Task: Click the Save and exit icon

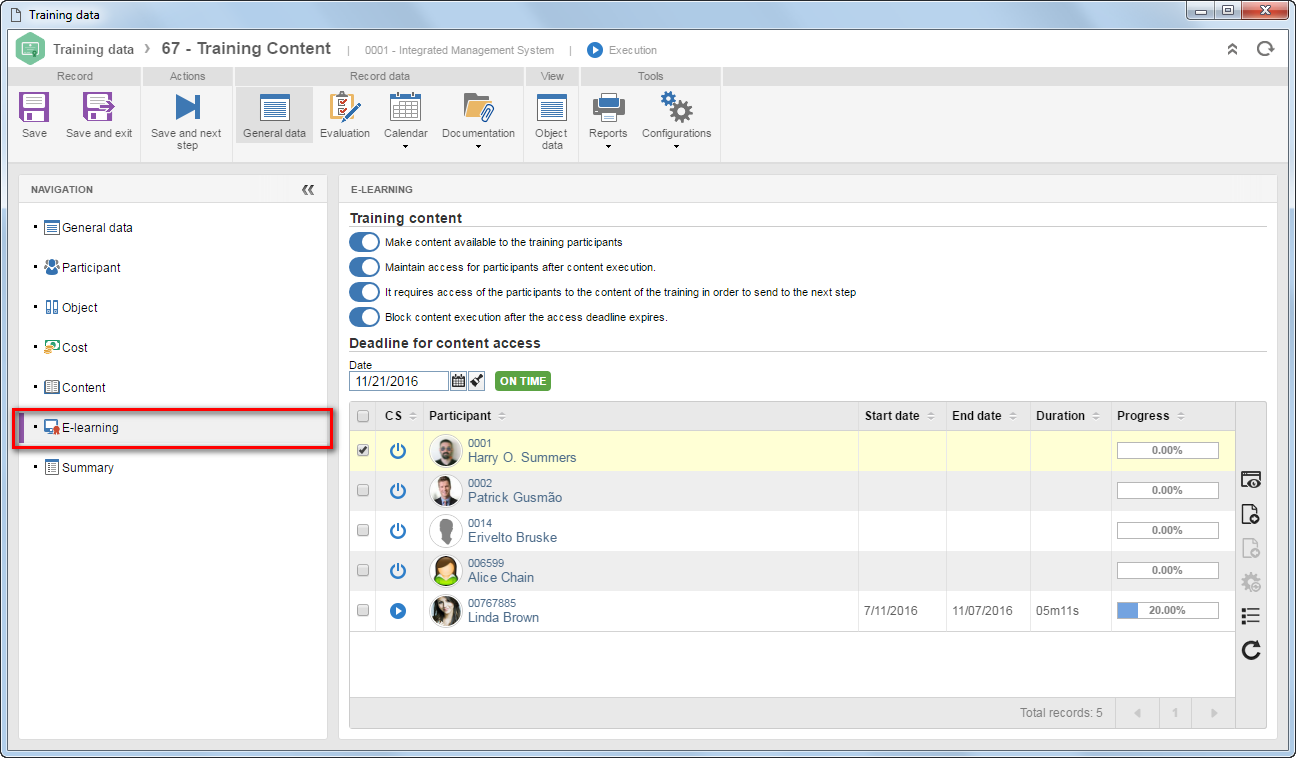Action: pyautogui.click(x=99, y=108)
